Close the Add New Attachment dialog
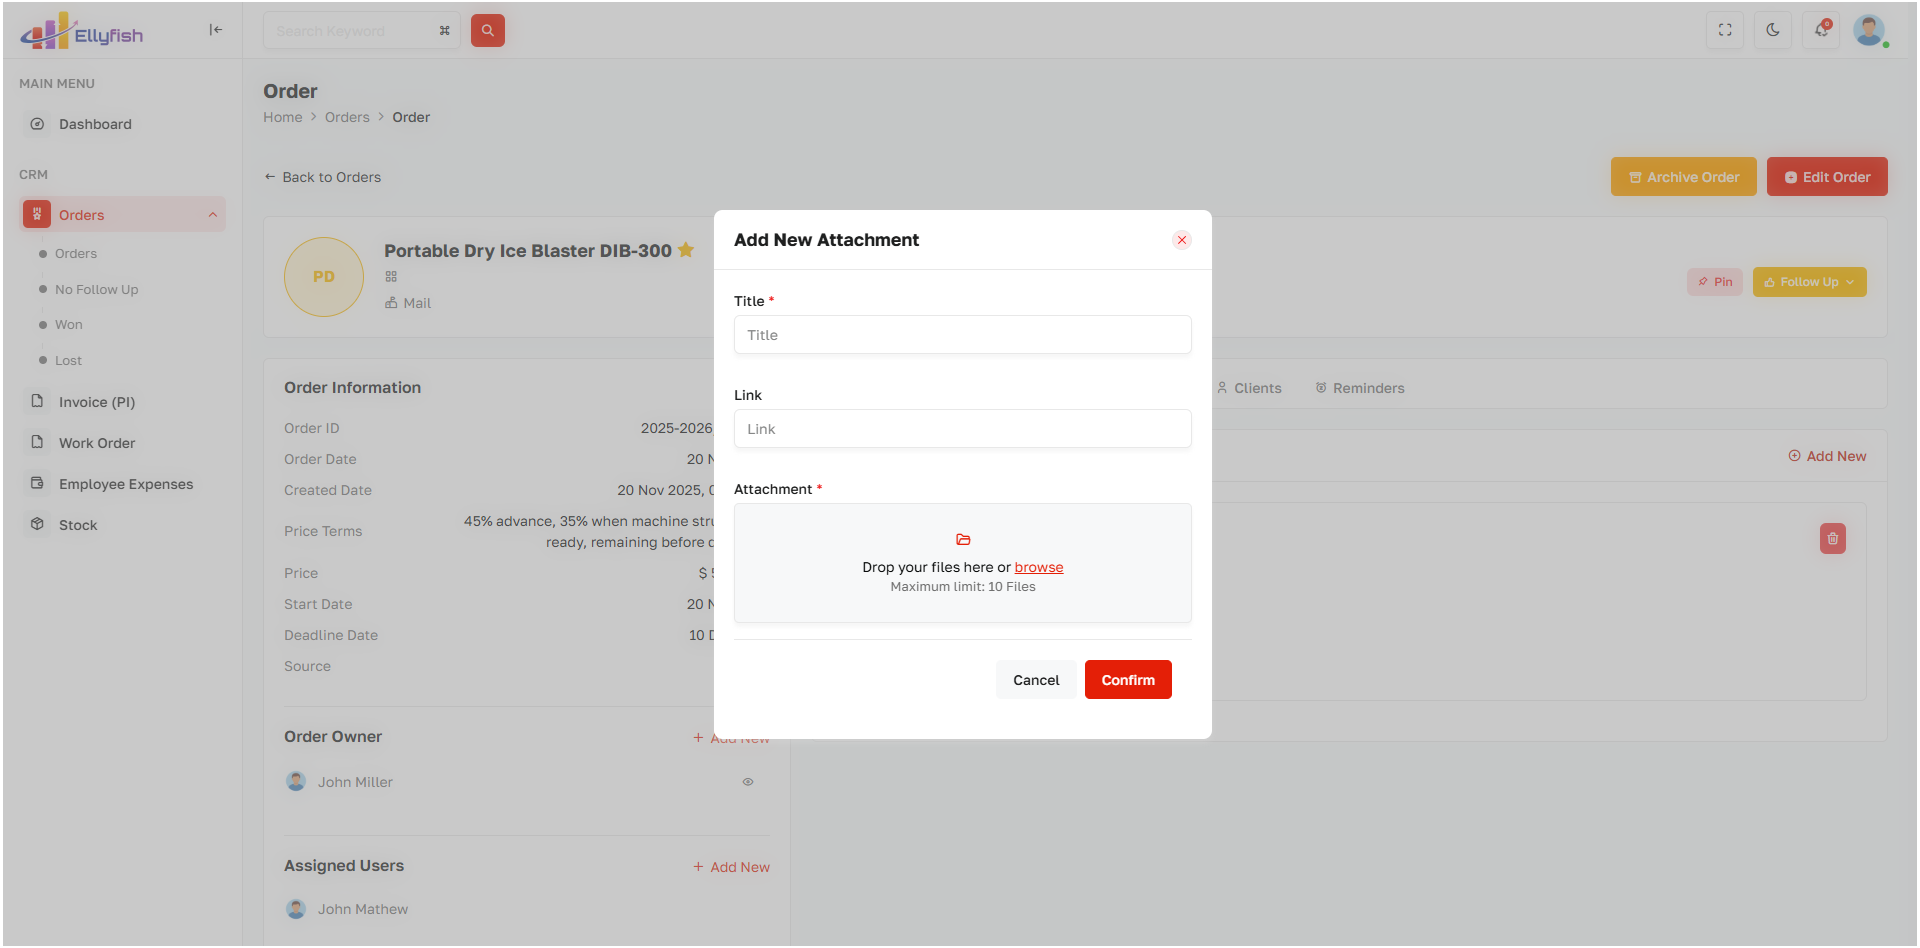This screenshot has height=948, width=1920. (x=1181, y=240)
